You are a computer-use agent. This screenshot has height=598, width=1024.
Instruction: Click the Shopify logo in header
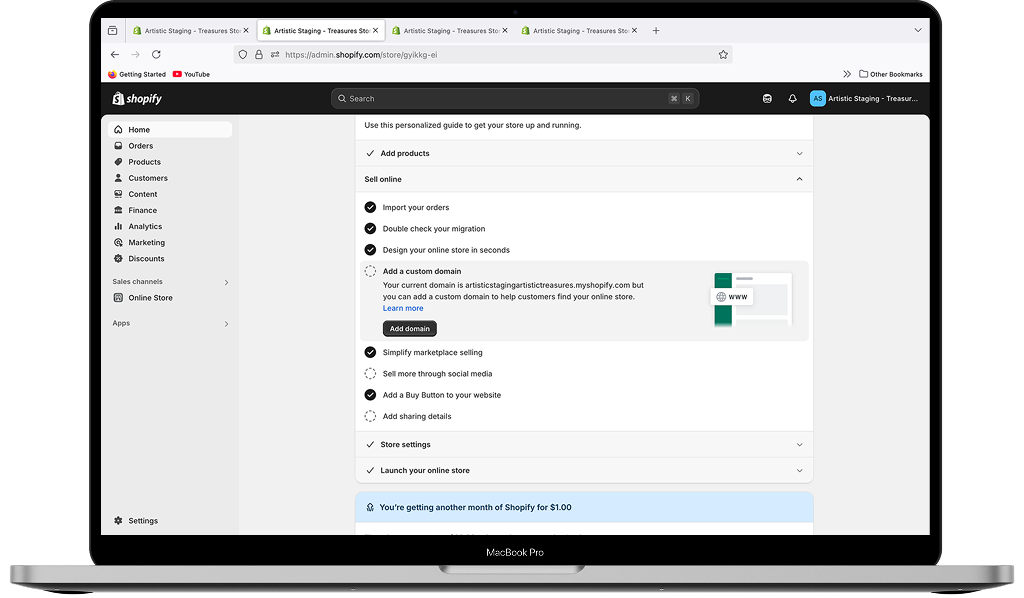[137, 99]
